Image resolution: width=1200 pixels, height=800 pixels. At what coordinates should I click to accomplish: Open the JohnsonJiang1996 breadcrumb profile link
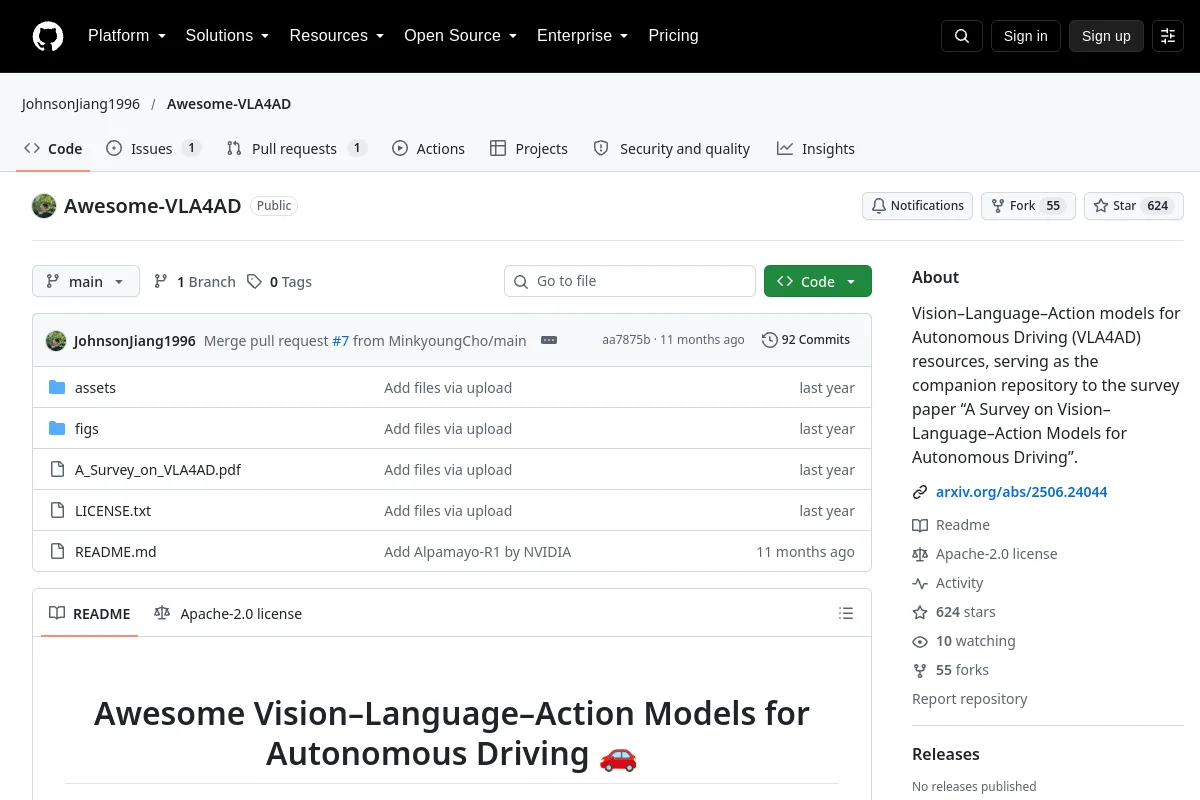click(x=81, y=104)
